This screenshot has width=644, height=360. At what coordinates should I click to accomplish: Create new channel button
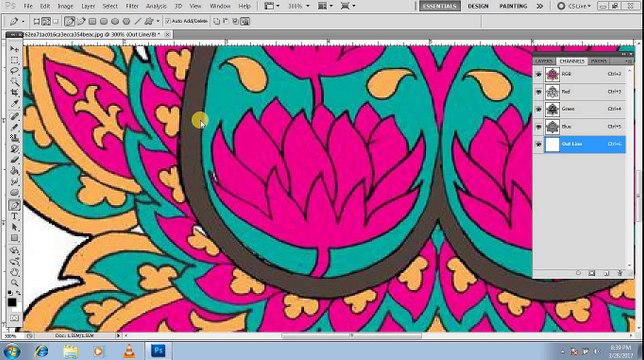606,273
